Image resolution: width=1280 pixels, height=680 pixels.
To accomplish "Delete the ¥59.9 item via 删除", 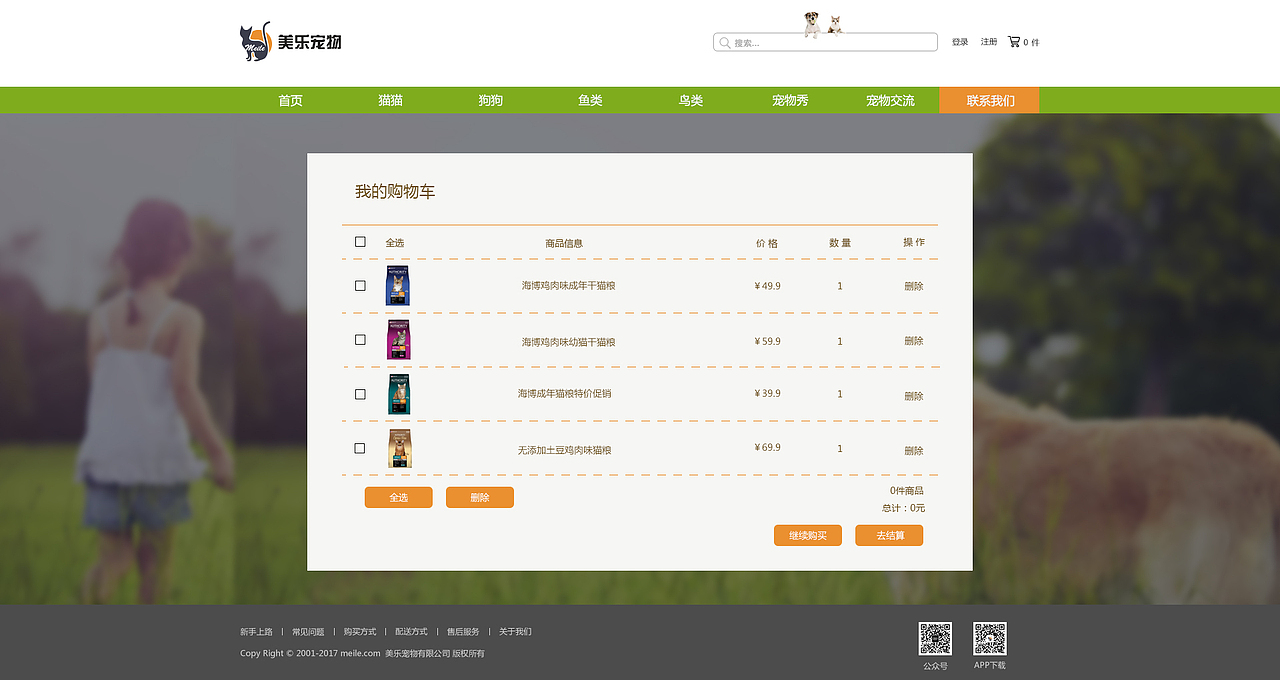I will pos(914,341).
